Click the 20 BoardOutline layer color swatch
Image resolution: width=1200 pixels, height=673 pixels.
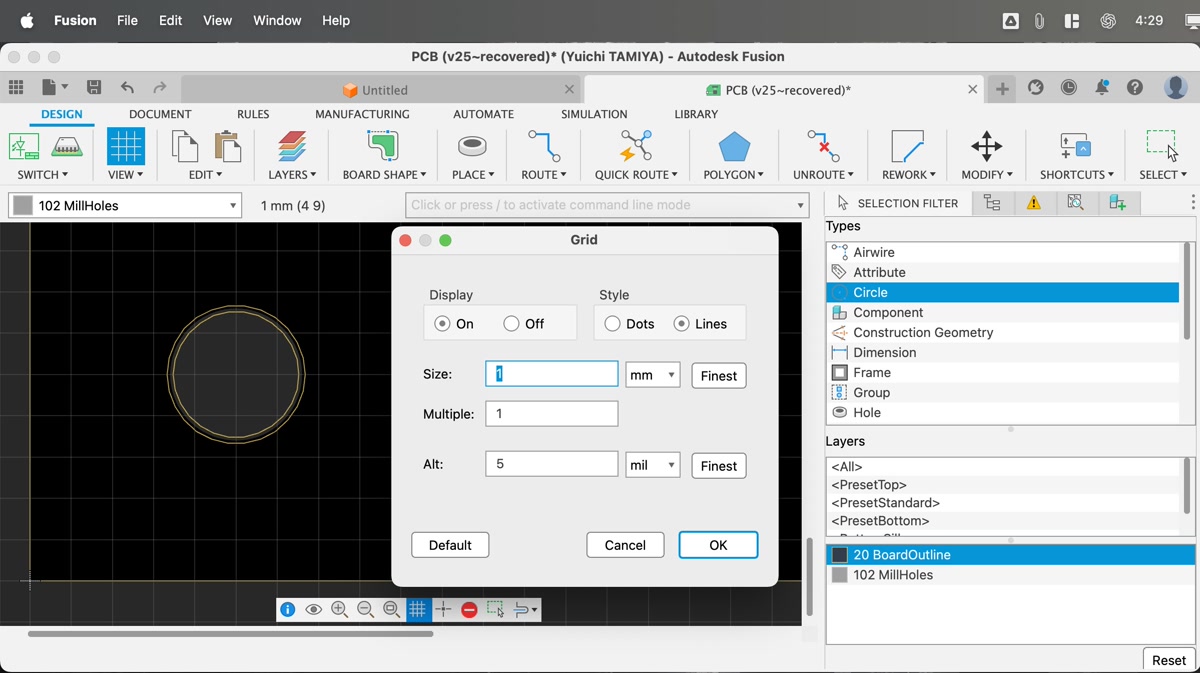point(840,555)
